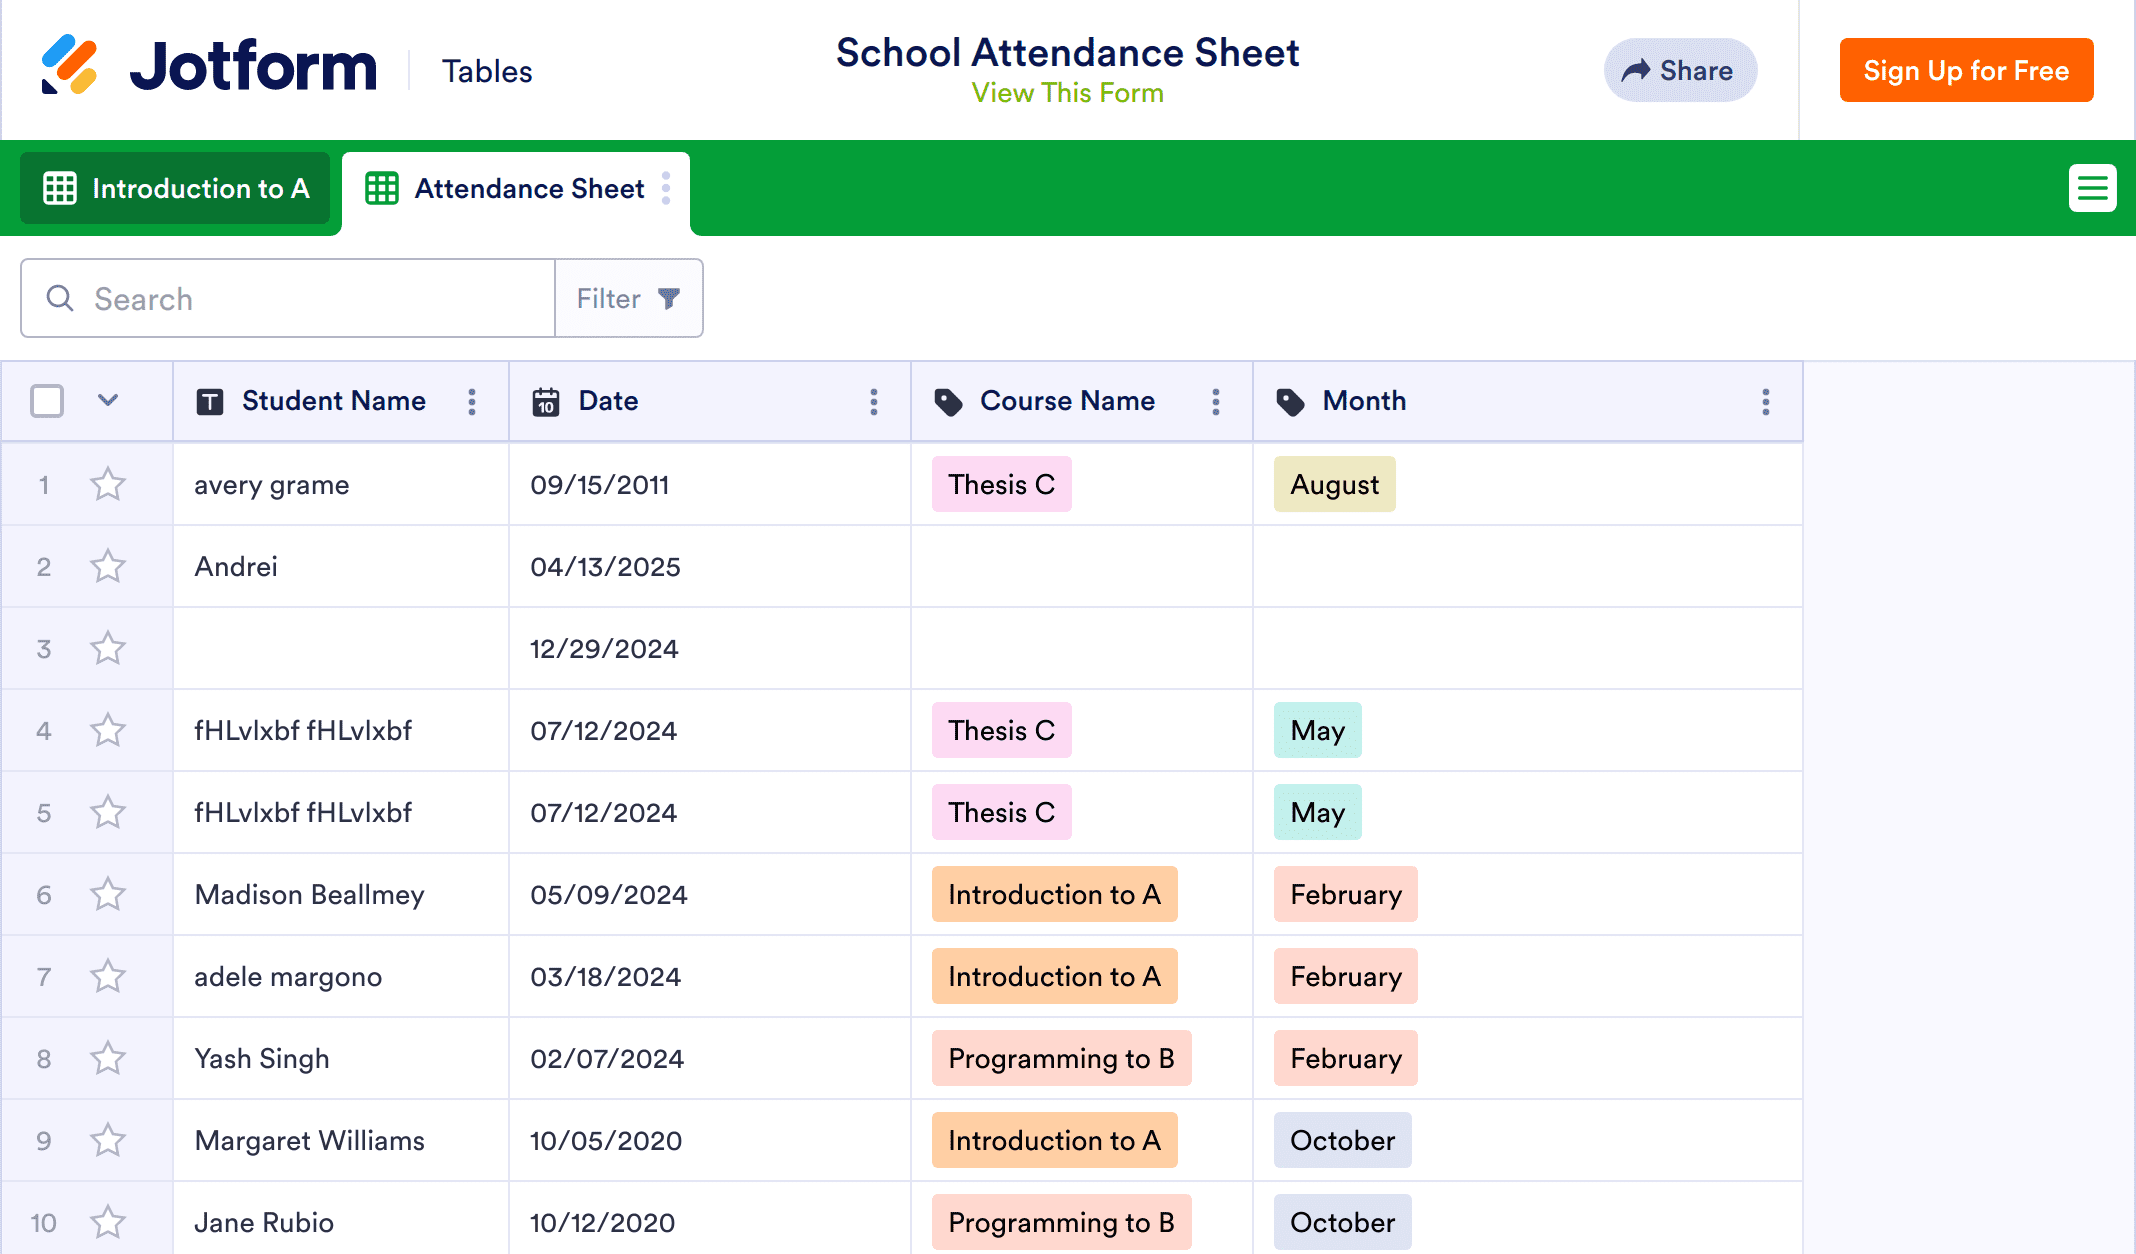Open Month column three-dot menu
The width and height of the screenshot is (2136, 1254).
pyautogui.click(x=1766, y=402)
